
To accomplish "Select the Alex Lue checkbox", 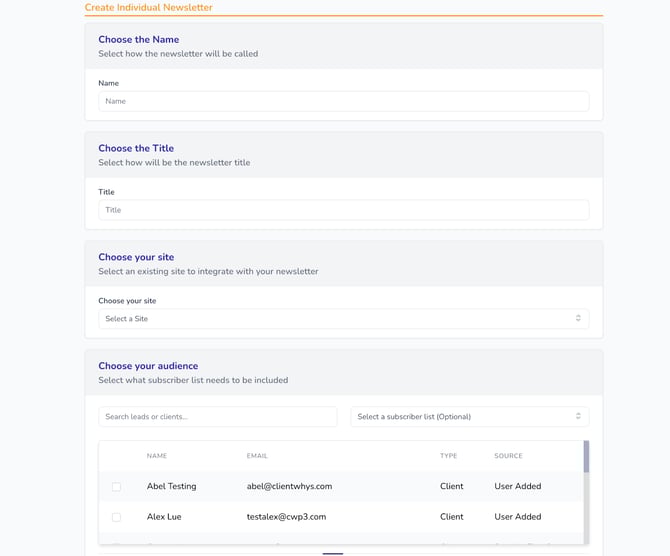I will click(x=116, y=517).
